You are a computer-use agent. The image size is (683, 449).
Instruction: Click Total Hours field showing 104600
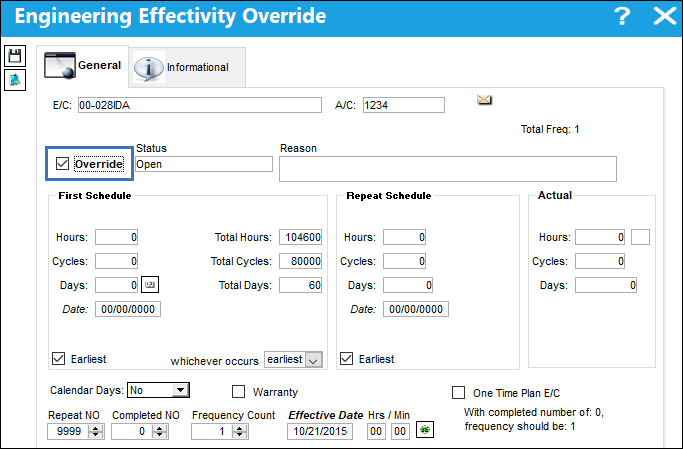click(301, 237)
